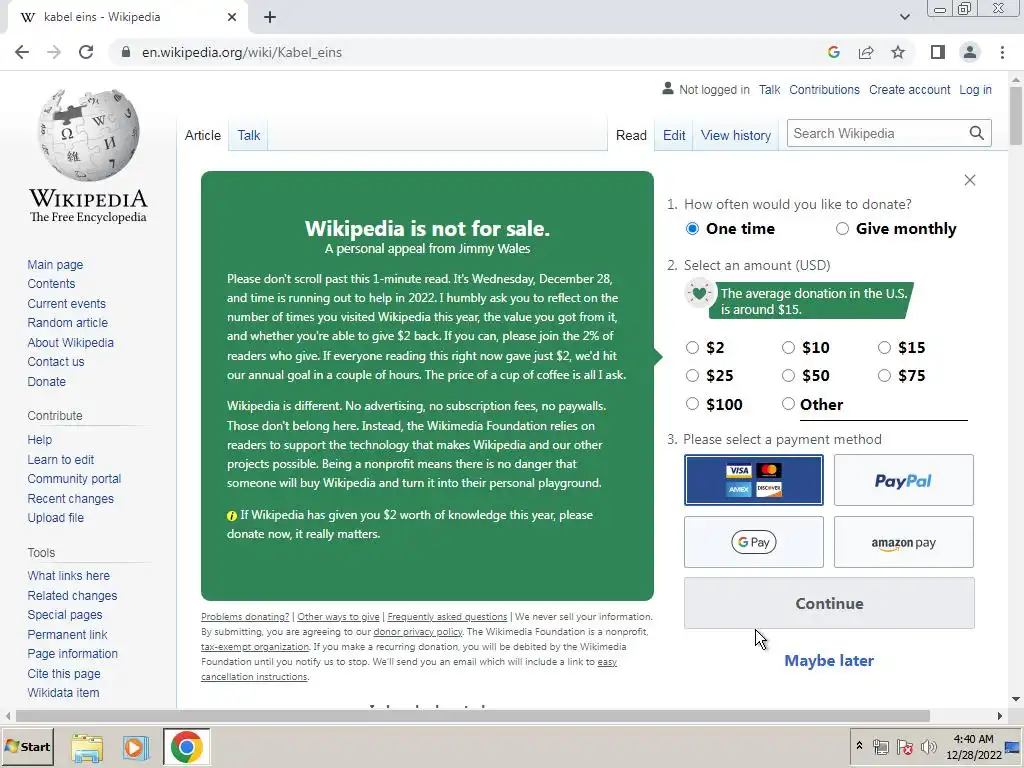
Task: Click Maybe later link
Action: point(829,661)
